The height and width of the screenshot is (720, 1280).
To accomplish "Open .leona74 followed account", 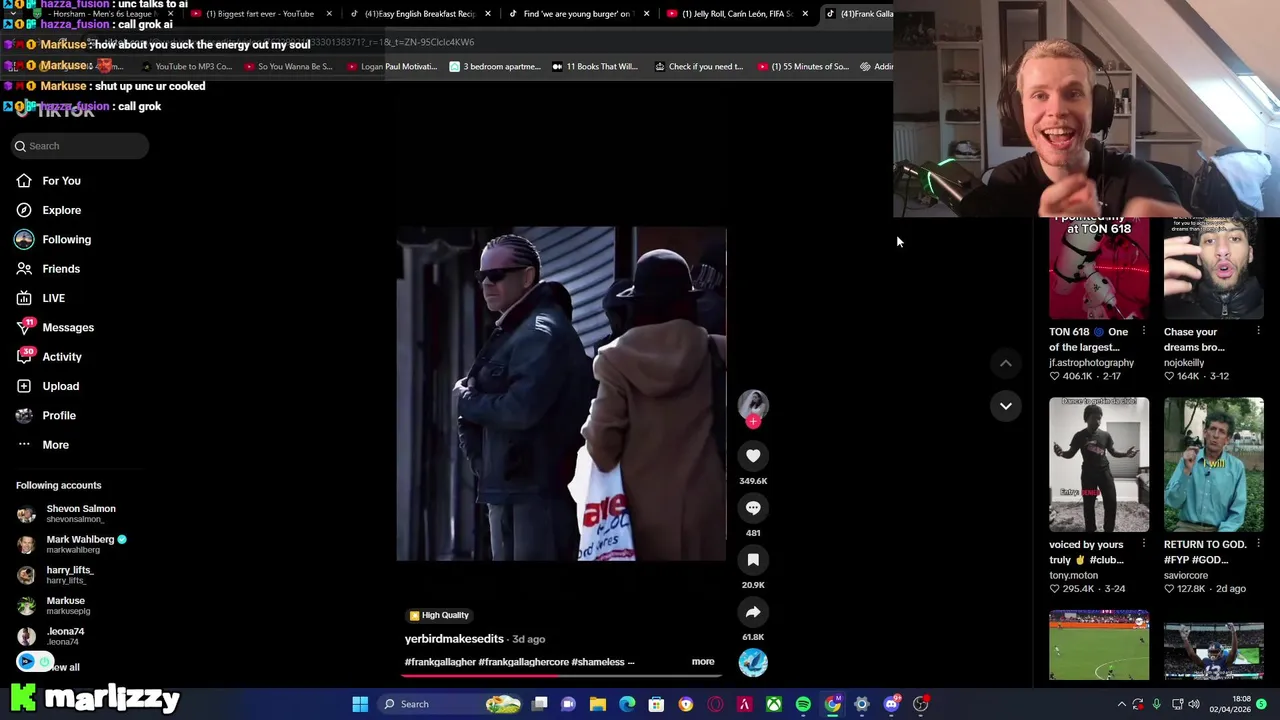I will pyautogui.click(x=51, y=636).
